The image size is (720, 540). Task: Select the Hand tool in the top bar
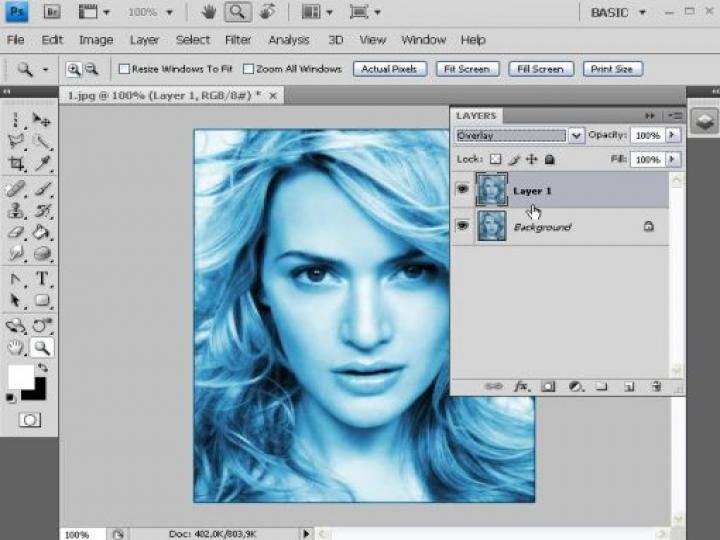[209, 12]
